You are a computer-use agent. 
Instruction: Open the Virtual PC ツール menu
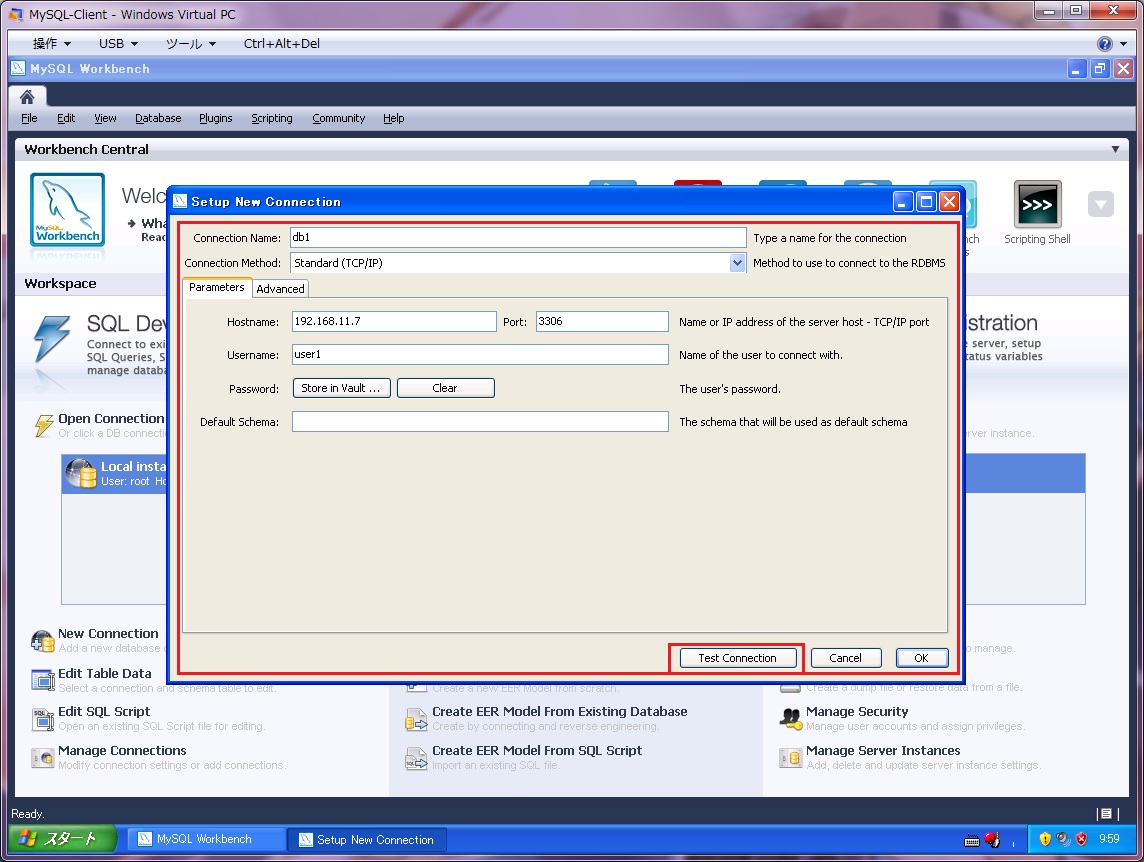(x=190, y=44)
